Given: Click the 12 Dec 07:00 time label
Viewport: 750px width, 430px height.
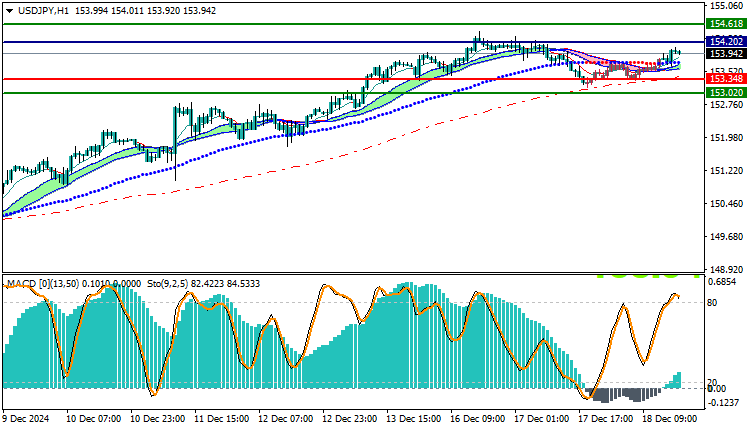Looking at the screenshot, I should tap(286, 419).
